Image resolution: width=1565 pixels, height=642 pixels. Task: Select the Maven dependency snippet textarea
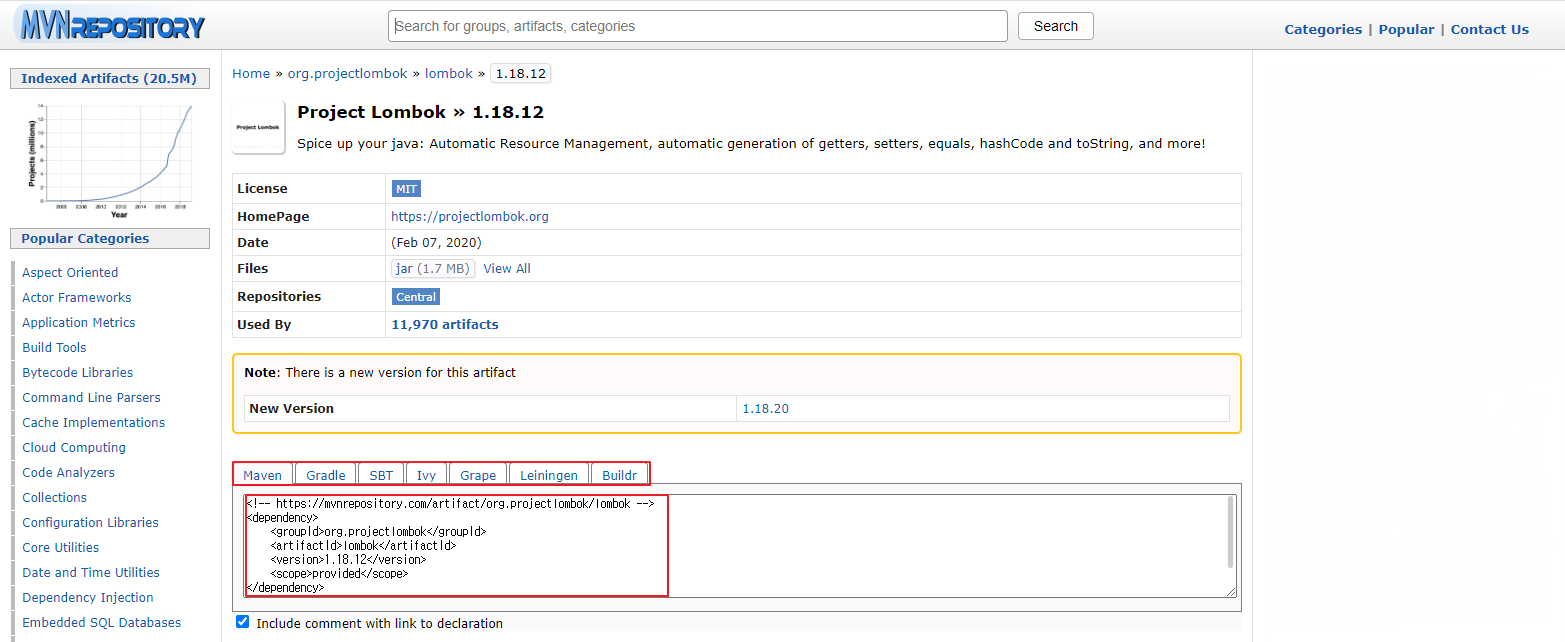(x=740, y=546)
